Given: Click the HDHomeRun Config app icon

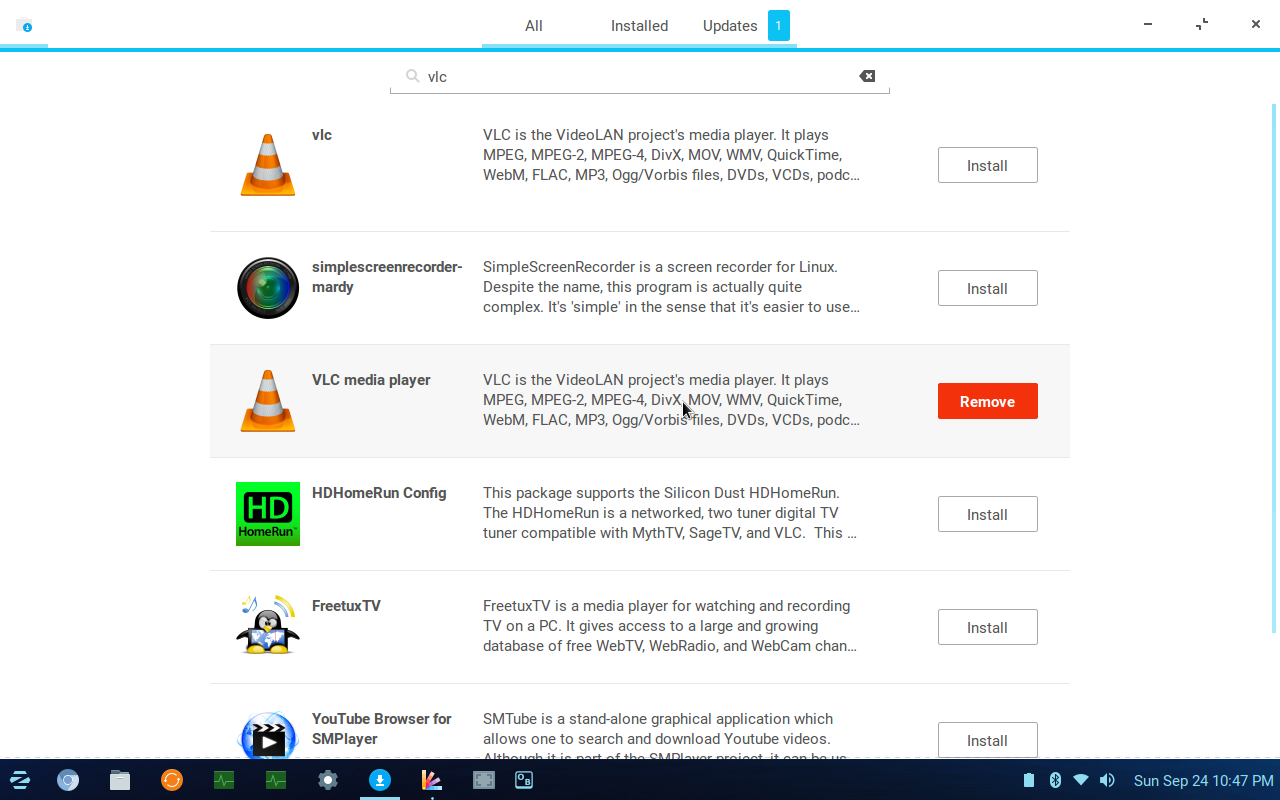Looking at the screenshot, I should (268, 514).
